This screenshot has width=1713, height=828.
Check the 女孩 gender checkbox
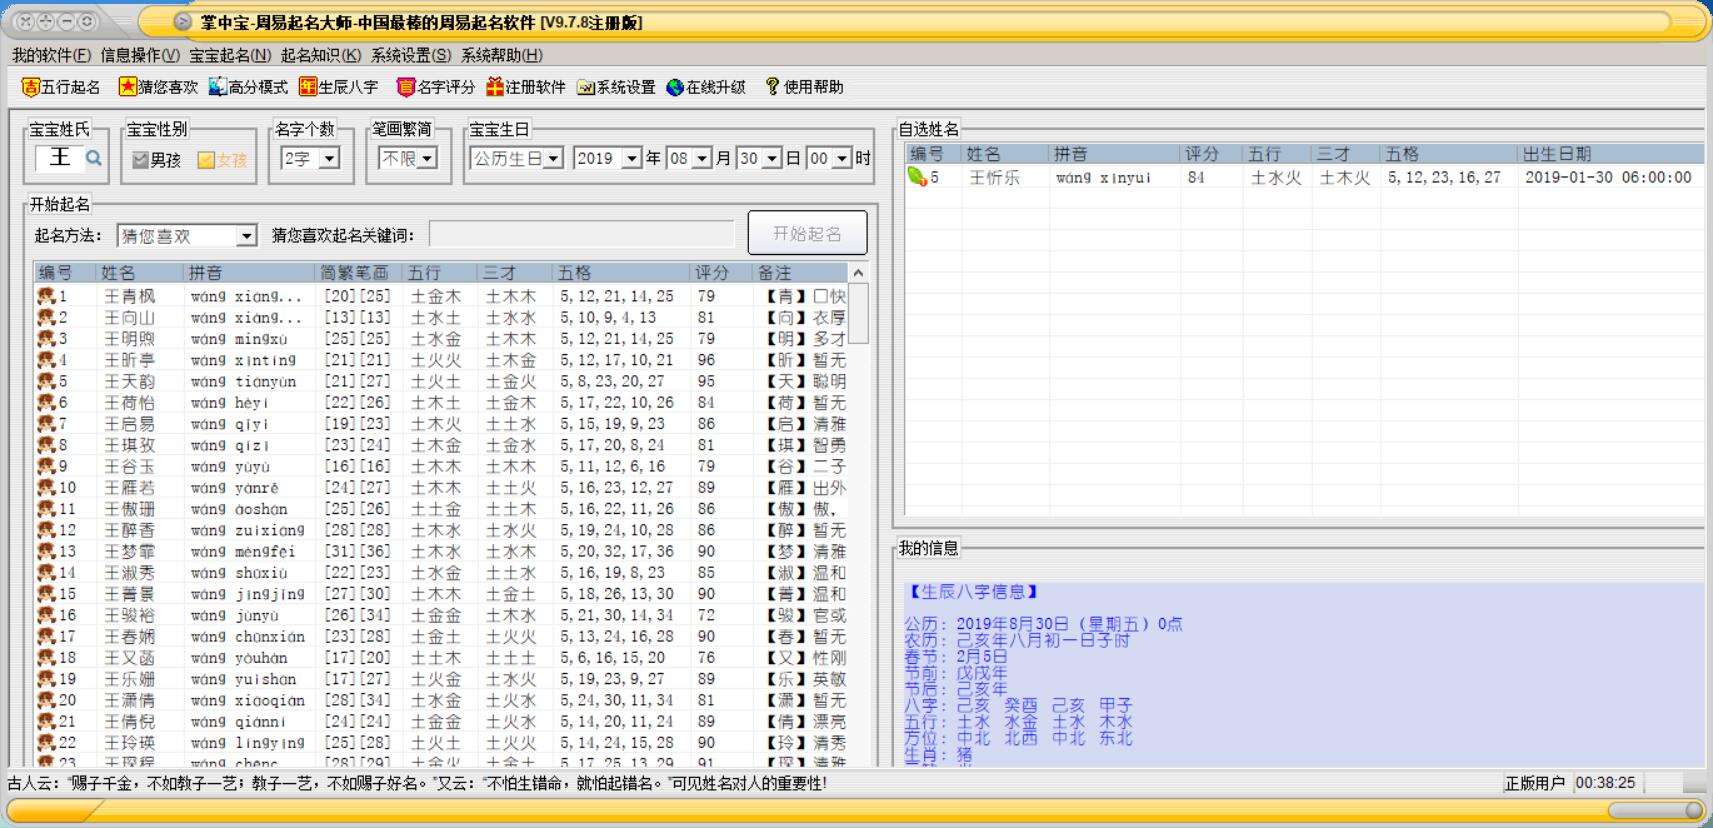[x=206, y=160]
